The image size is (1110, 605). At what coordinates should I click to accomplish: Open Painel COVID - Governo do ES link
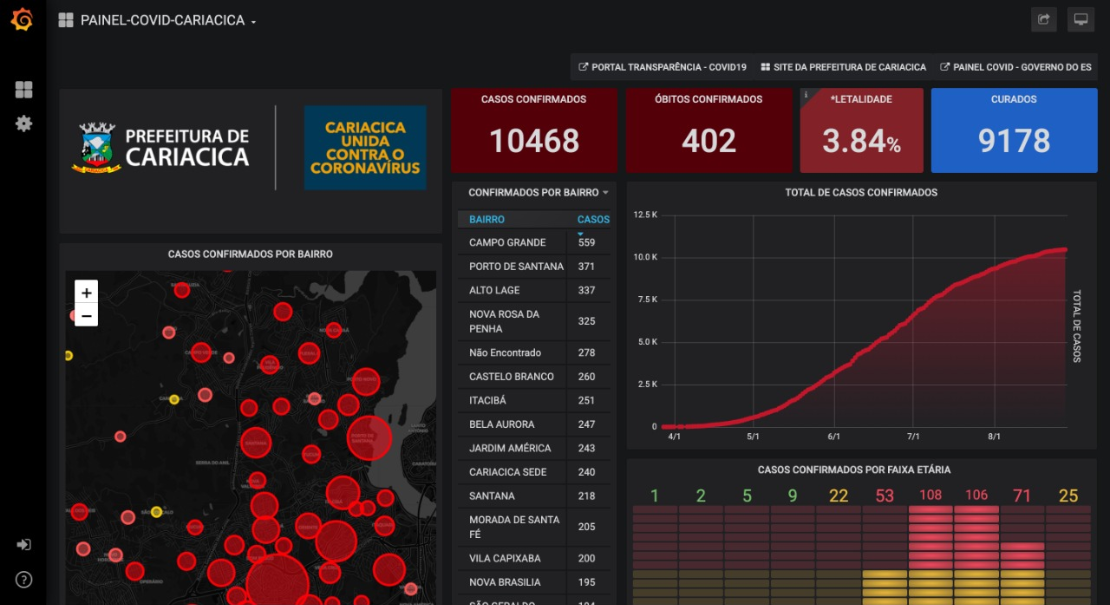[1015, 67]
